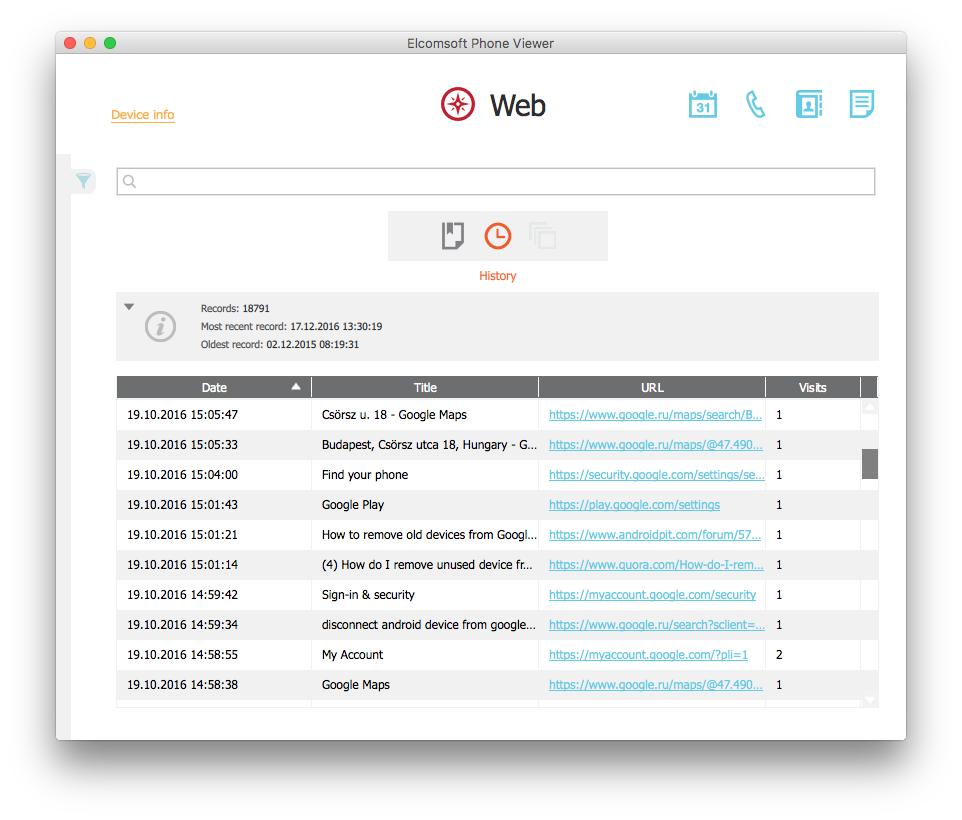
Task: Open the myaccount.google.com/?pli=1 link
Action: pyautogui.click(x=648, y=655)
